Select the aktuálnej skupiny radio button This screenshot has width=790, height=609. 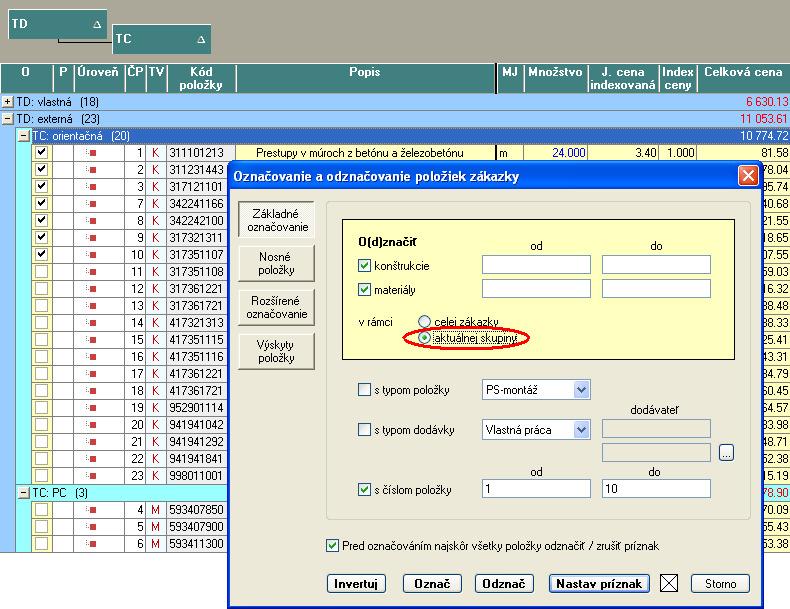coord(424,337)
